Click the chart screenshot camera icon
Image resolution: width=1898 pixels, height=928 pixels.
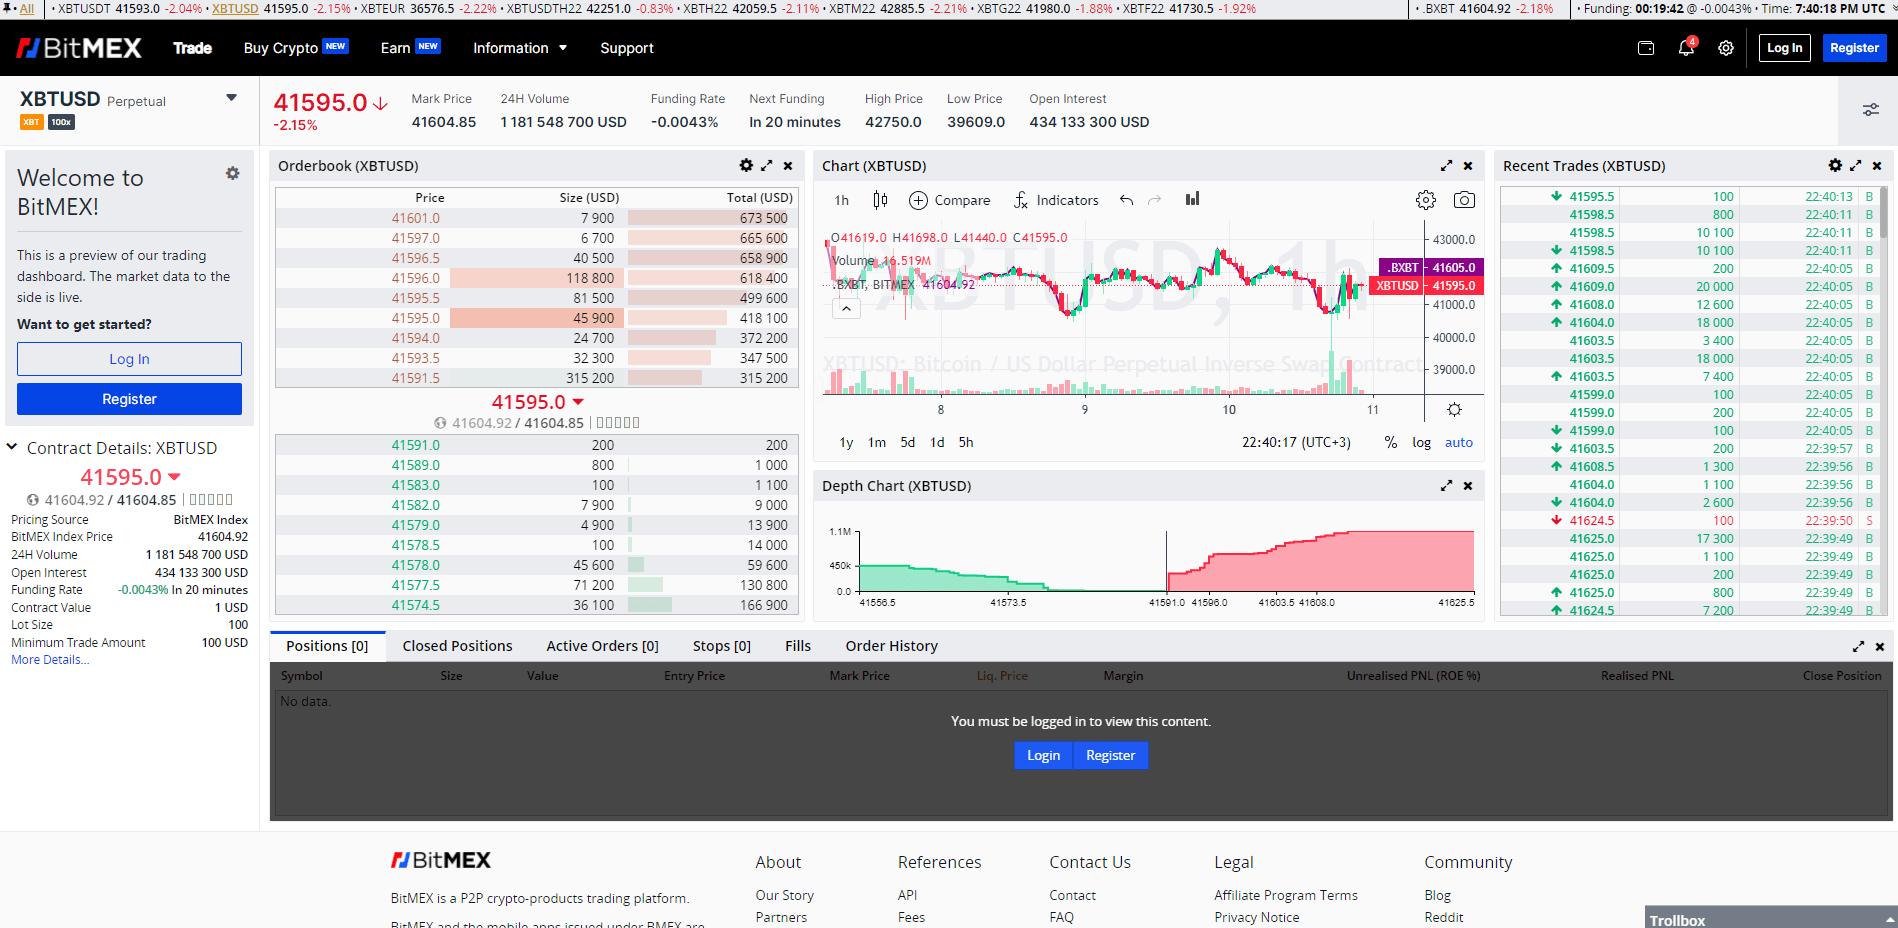coord(1464,200)
